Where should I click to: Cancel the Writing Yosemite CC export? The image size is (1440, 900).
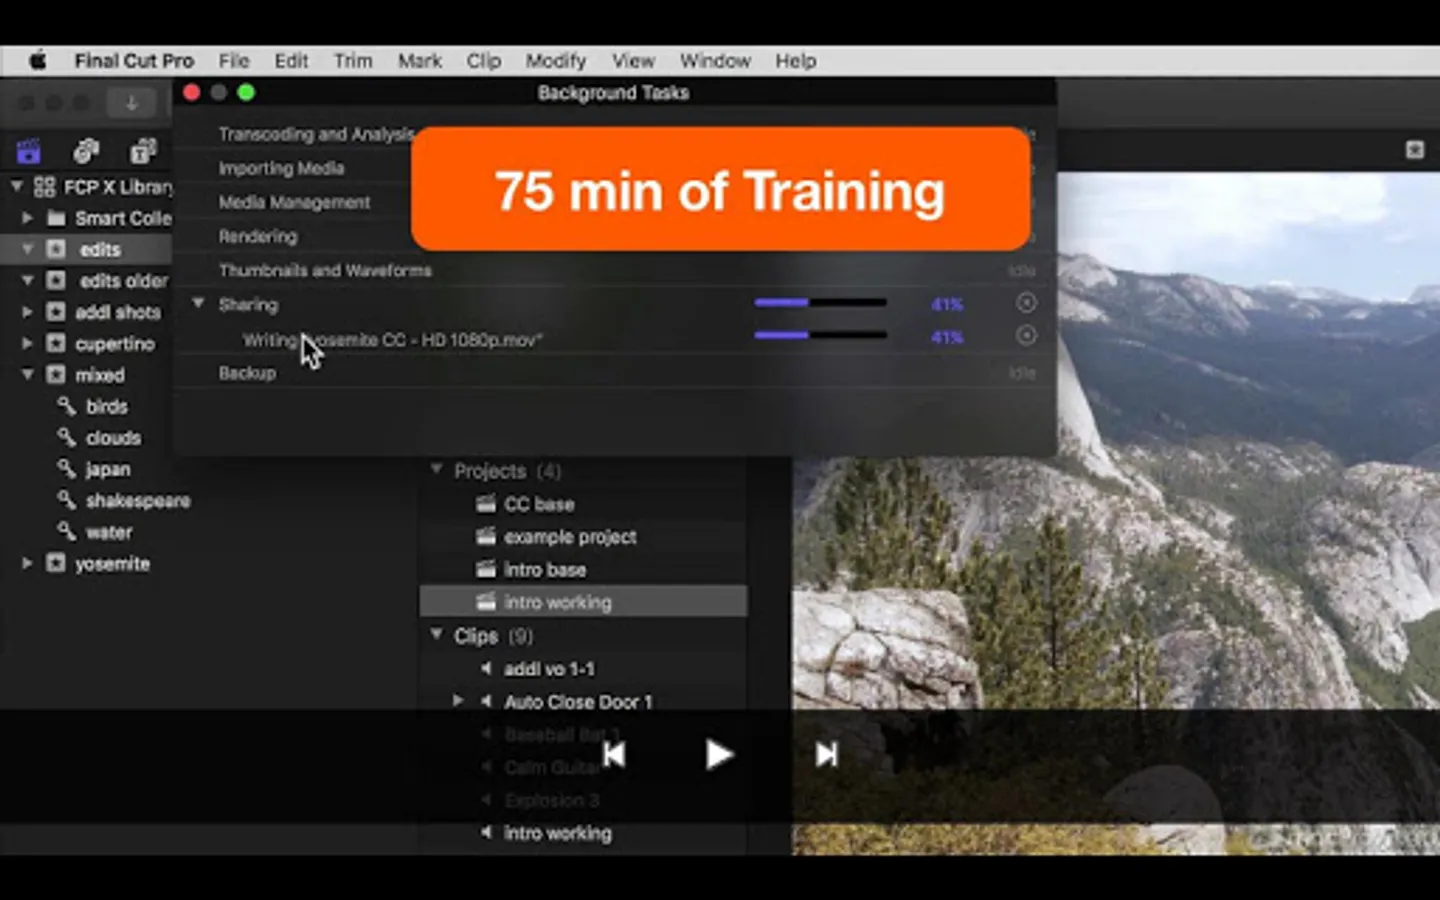pos(1026,336)
